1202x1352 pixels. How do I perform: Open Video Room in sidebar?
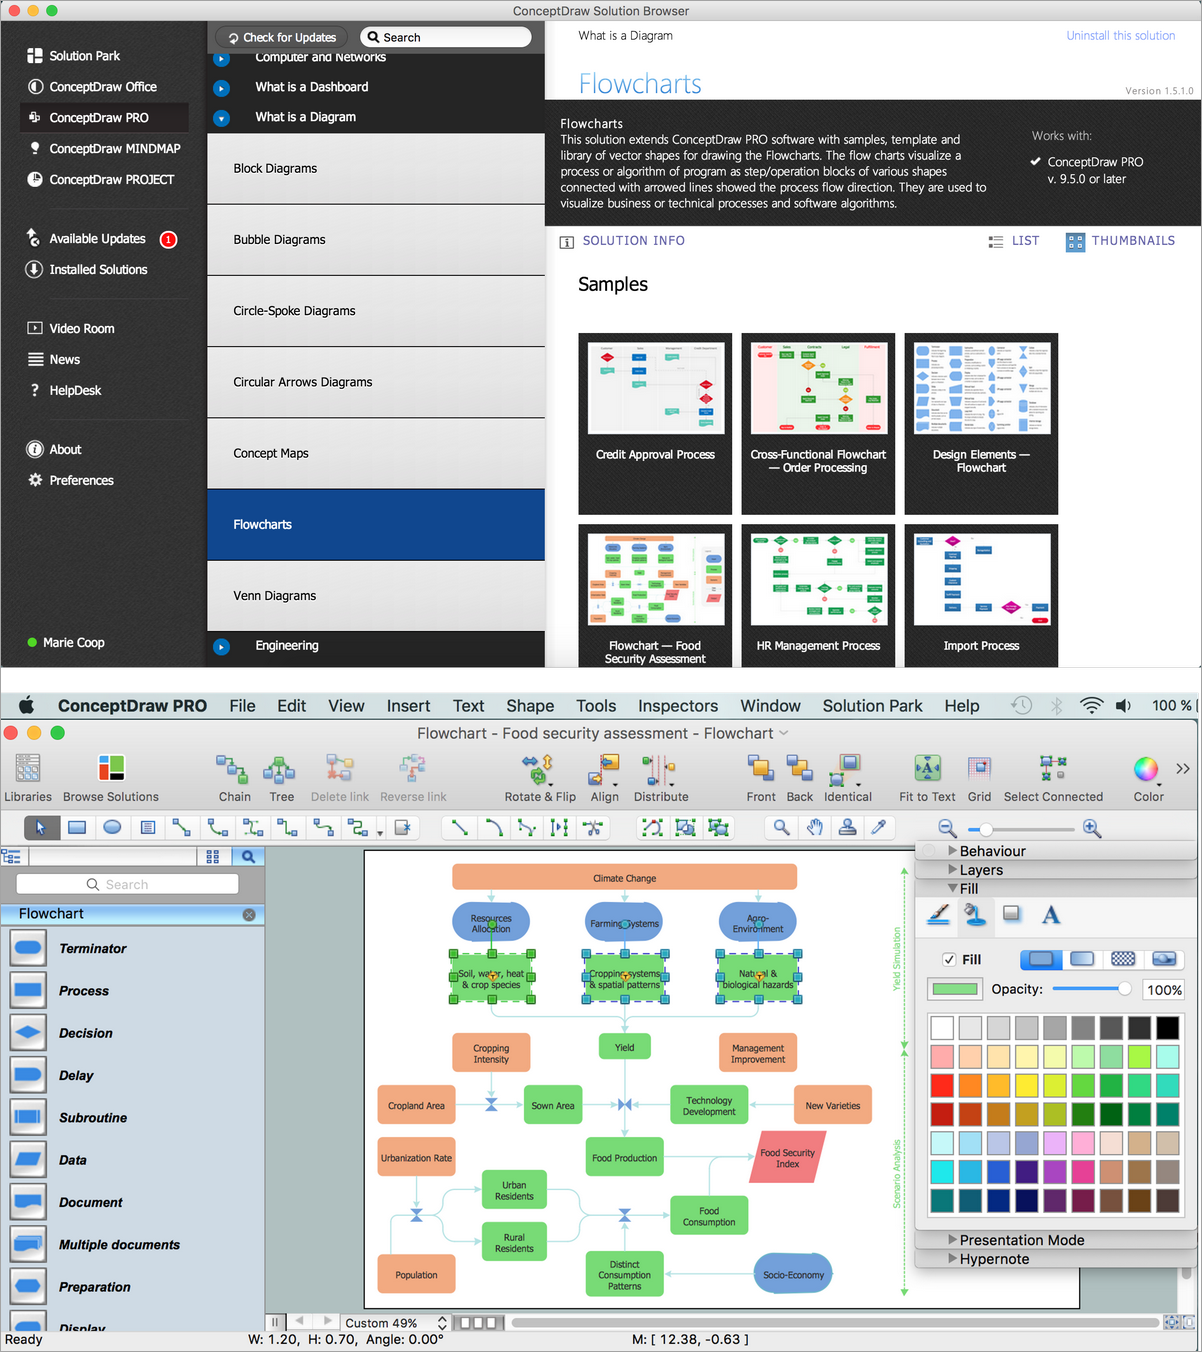coord(70,329)
